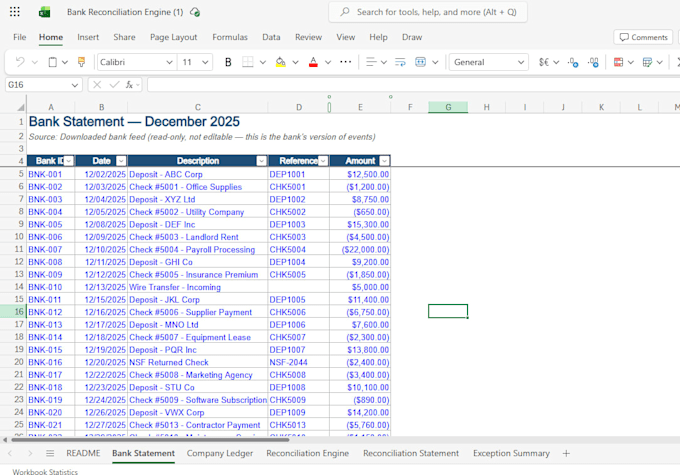Viewport: 680px width, 475px height.
Task: Open the Description column filter
Action: (261, 161)
